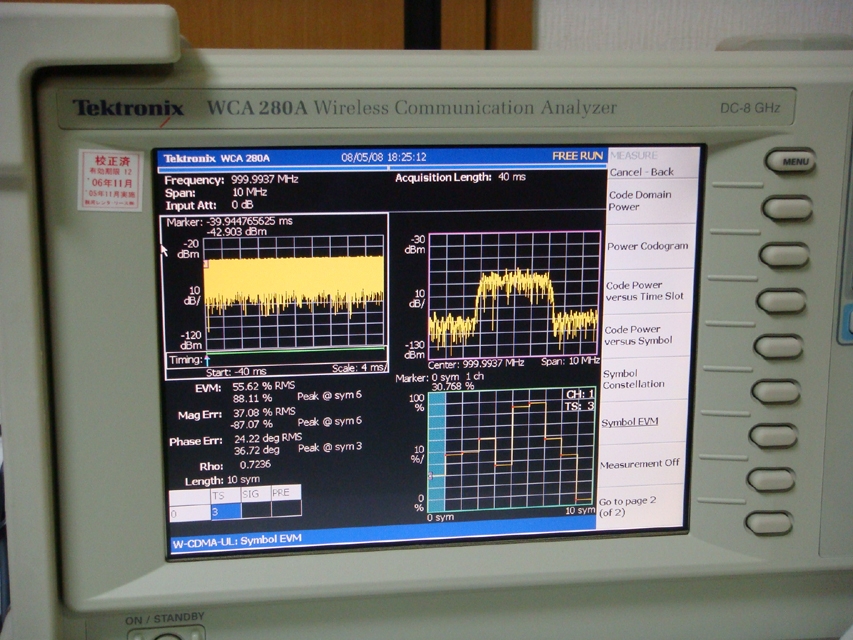Viewport: 853px width, 640px height.
Task: Click the PRE column header in the table
Action: [x=286, y=493]
